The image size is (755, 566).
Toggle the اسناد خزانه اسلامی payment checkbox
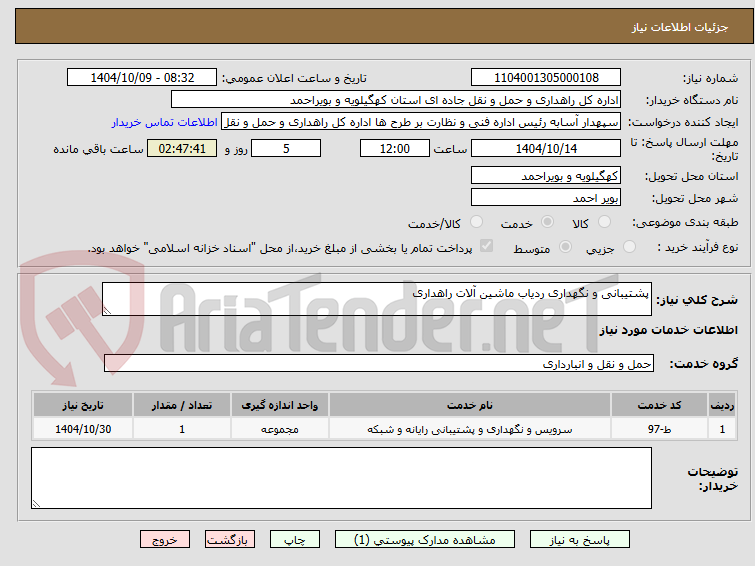pyautogui.click(x=487, y=246)
